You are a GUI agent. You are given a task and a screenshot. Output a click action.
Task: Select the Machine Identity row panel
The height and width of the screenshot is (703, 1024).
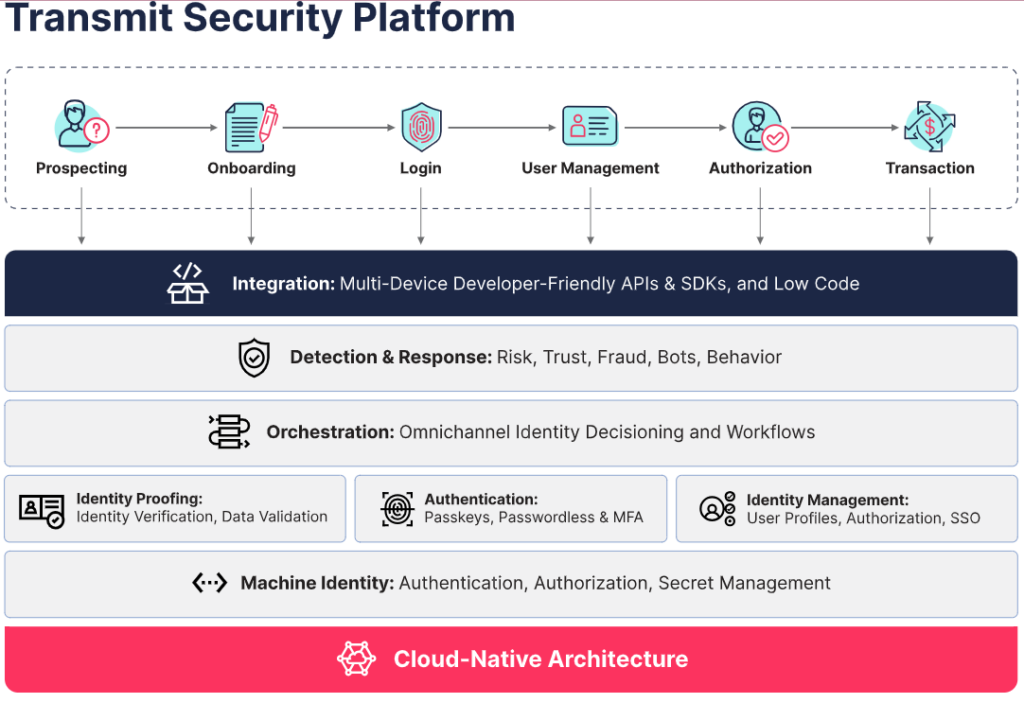click(512, 583)
